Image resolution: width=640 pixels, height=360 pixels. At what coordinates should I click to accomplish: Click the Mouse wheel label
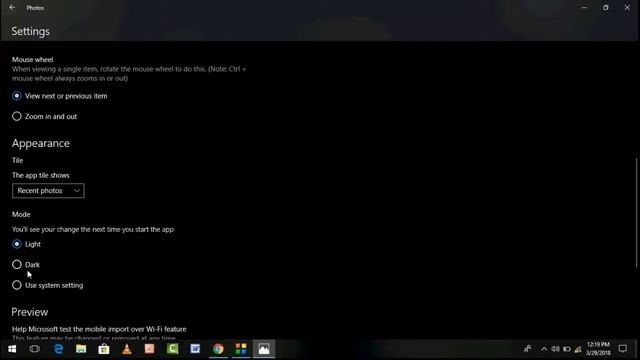coord(33,60)
